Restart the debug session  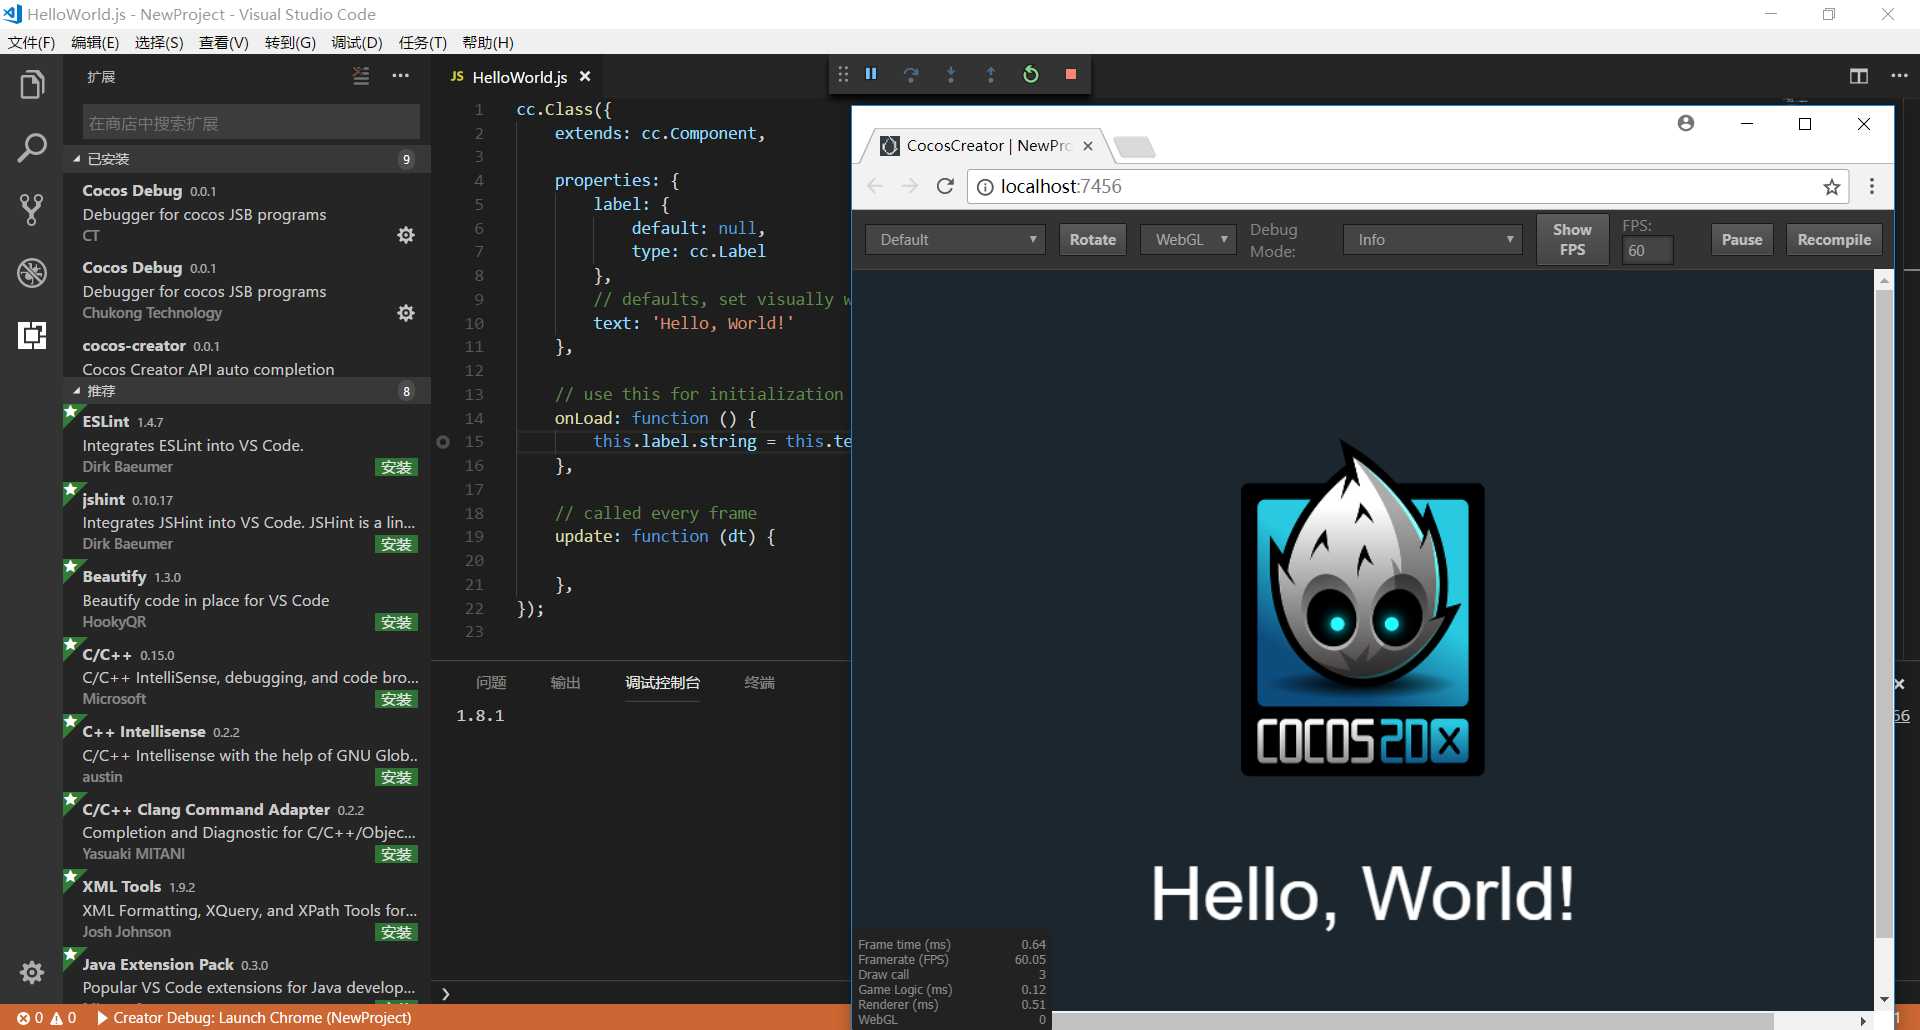click(1031, 74)
